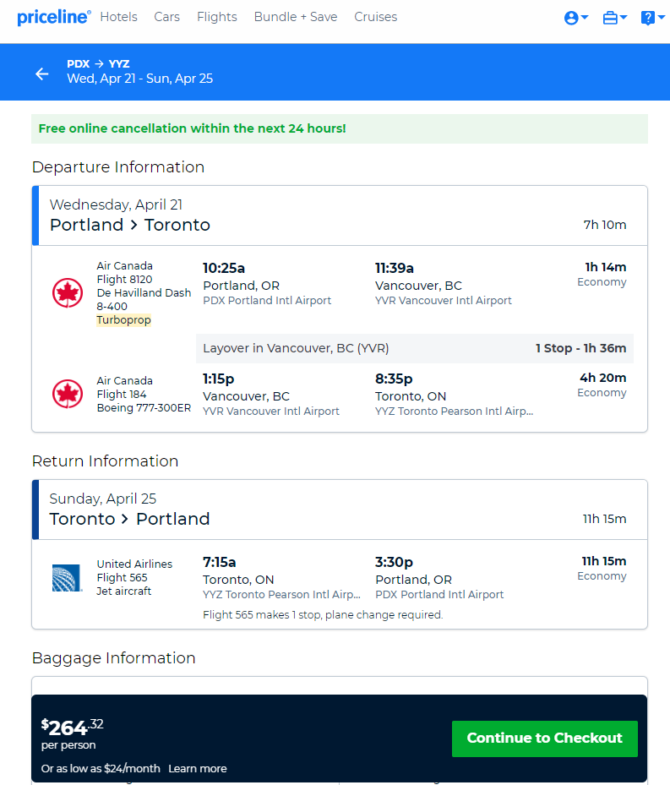Click the priceline logo
Viewport: 670px width, 785px height.
(x=54, y=17)
